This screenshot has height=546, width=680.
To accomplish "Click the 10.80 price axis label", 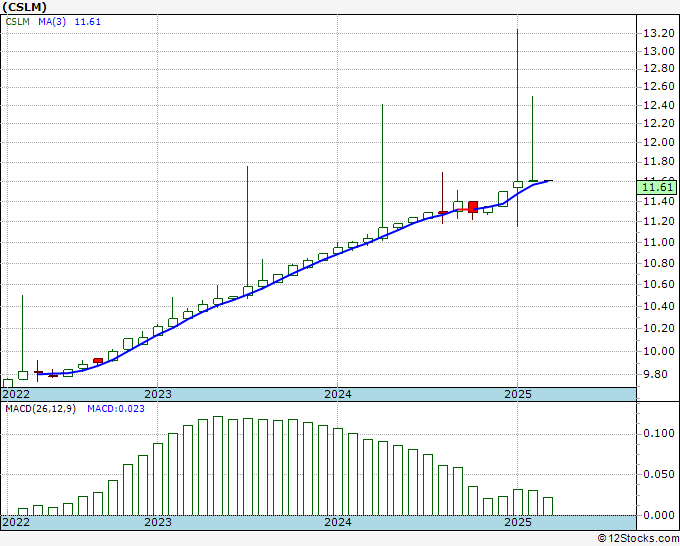I will point(658,263).
